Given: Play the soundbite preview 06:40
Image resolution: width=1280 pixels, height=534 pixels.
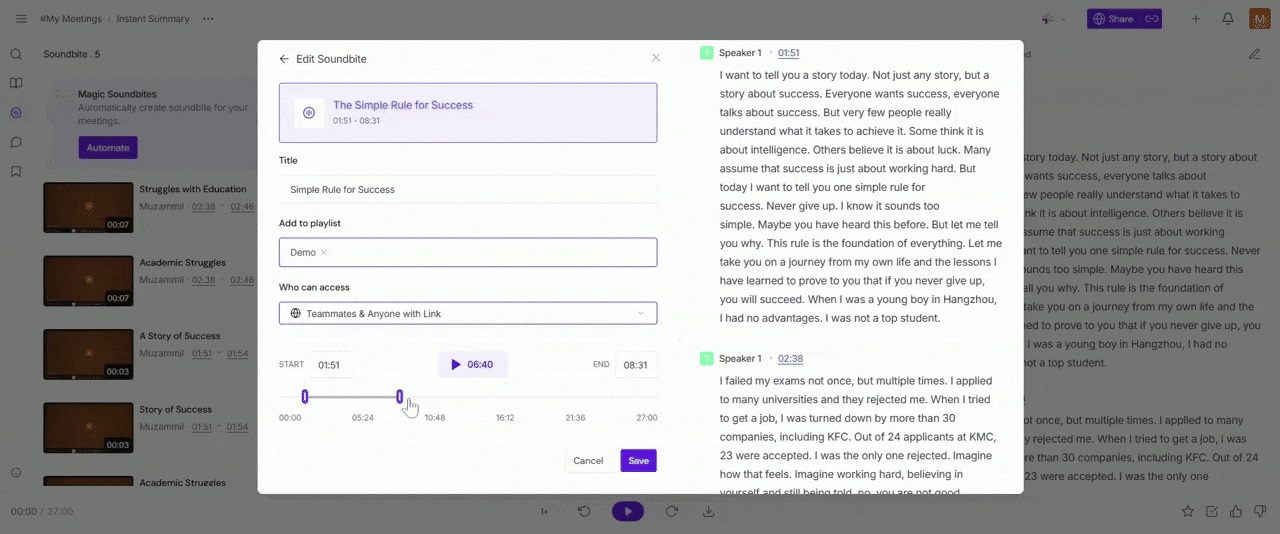Looking at the screenshot, I should click(x=473, y=365).
